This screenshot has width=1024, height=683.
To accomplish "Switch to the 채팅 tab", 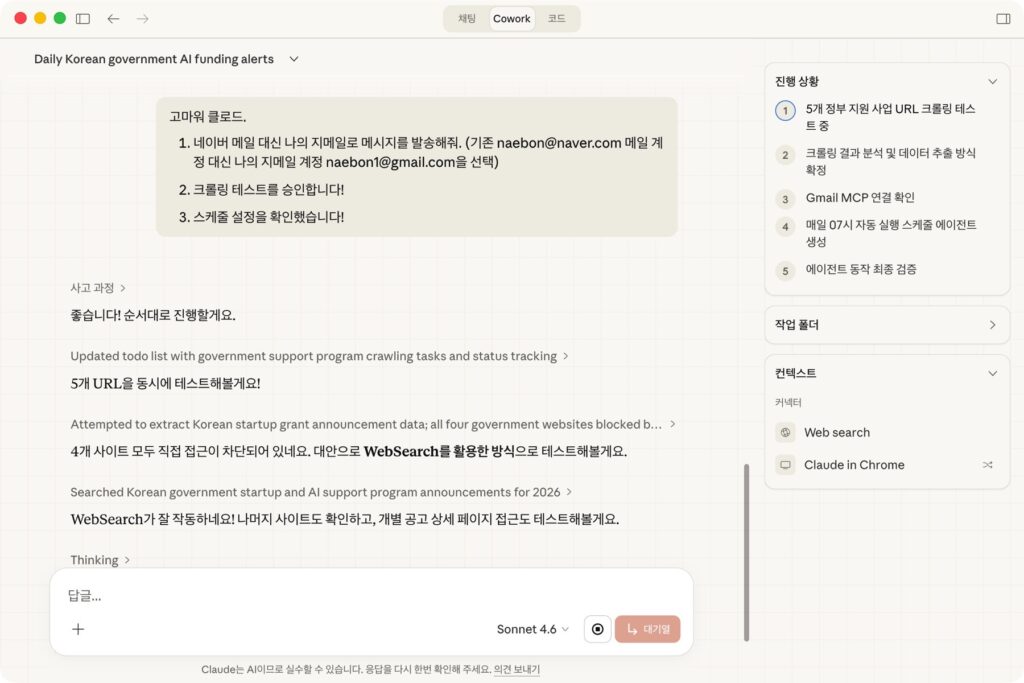I will point(467,19).
